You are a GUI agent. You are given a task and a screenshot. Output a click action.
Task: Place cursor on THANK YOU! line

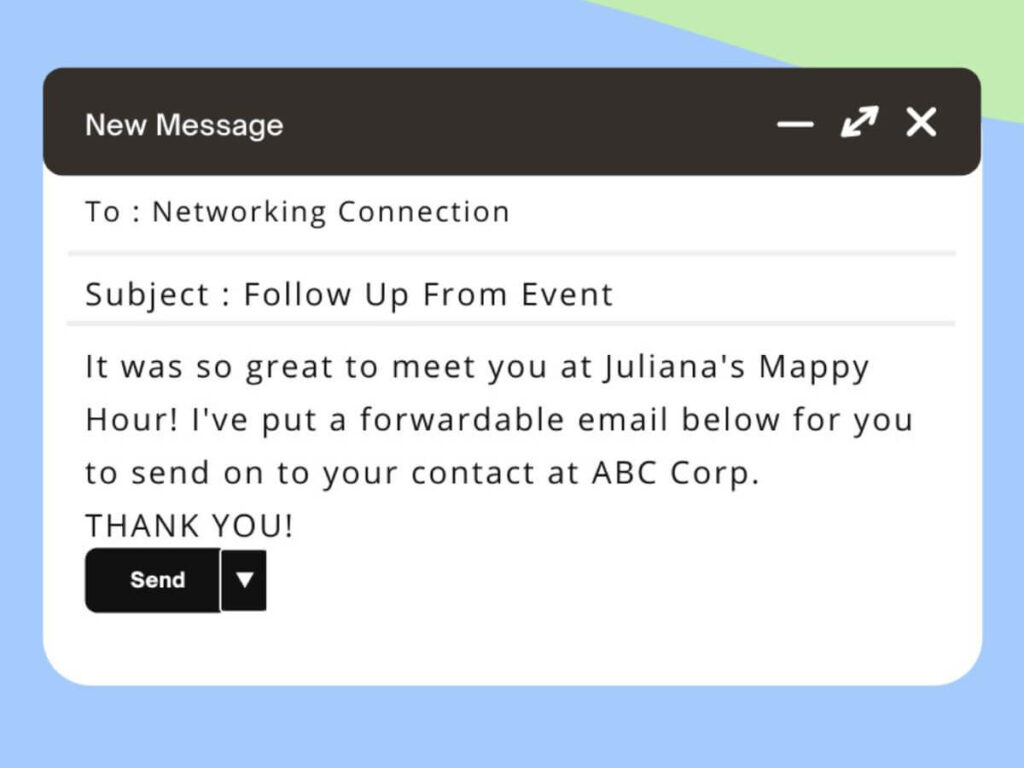[189, 526]
